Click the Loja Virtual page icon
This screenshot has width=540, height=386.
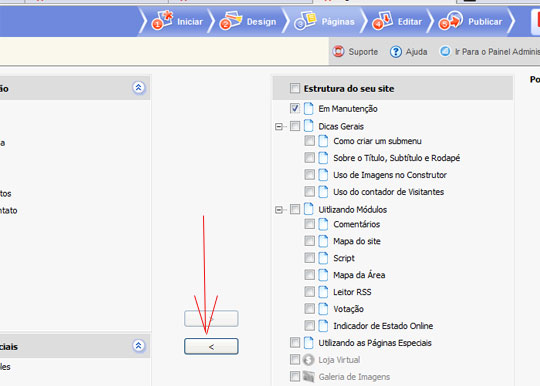(x=309, y=360)
